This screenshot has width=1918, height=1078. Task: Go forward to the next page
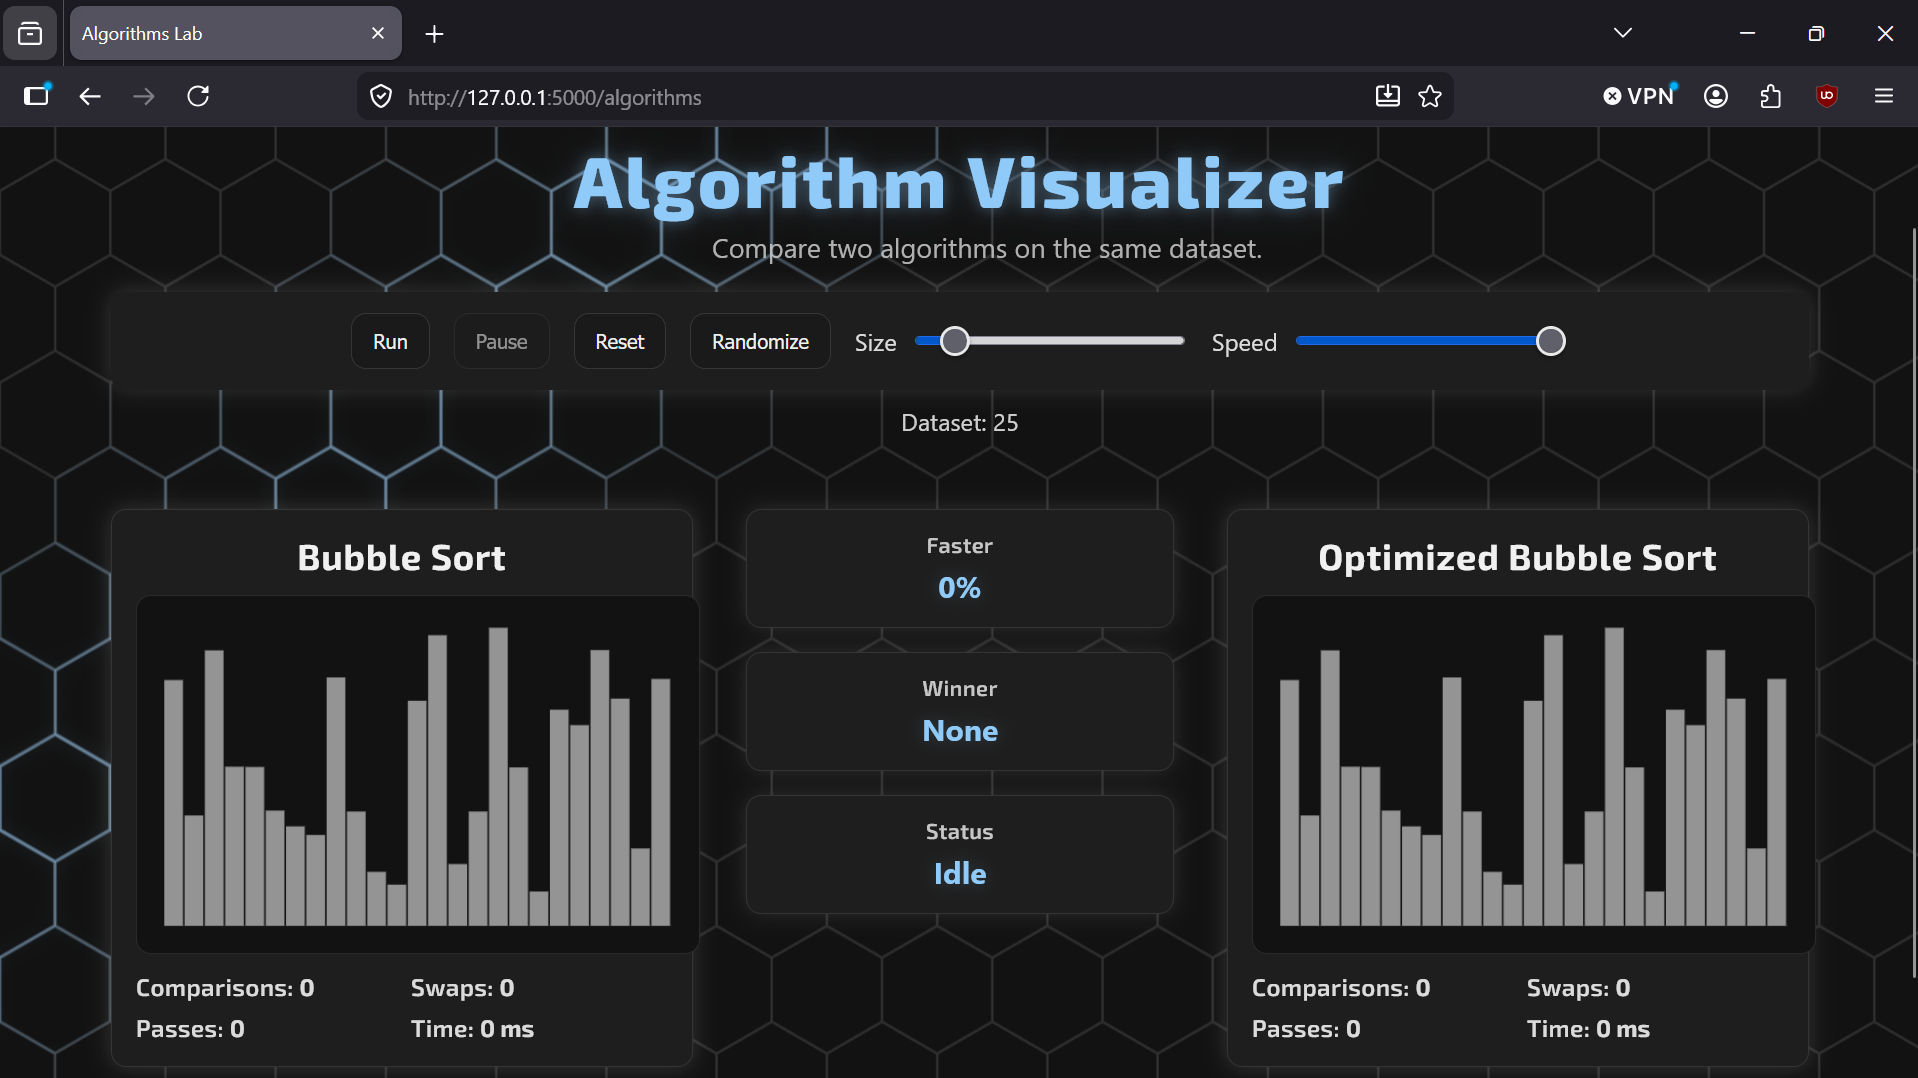click(144, 96)
